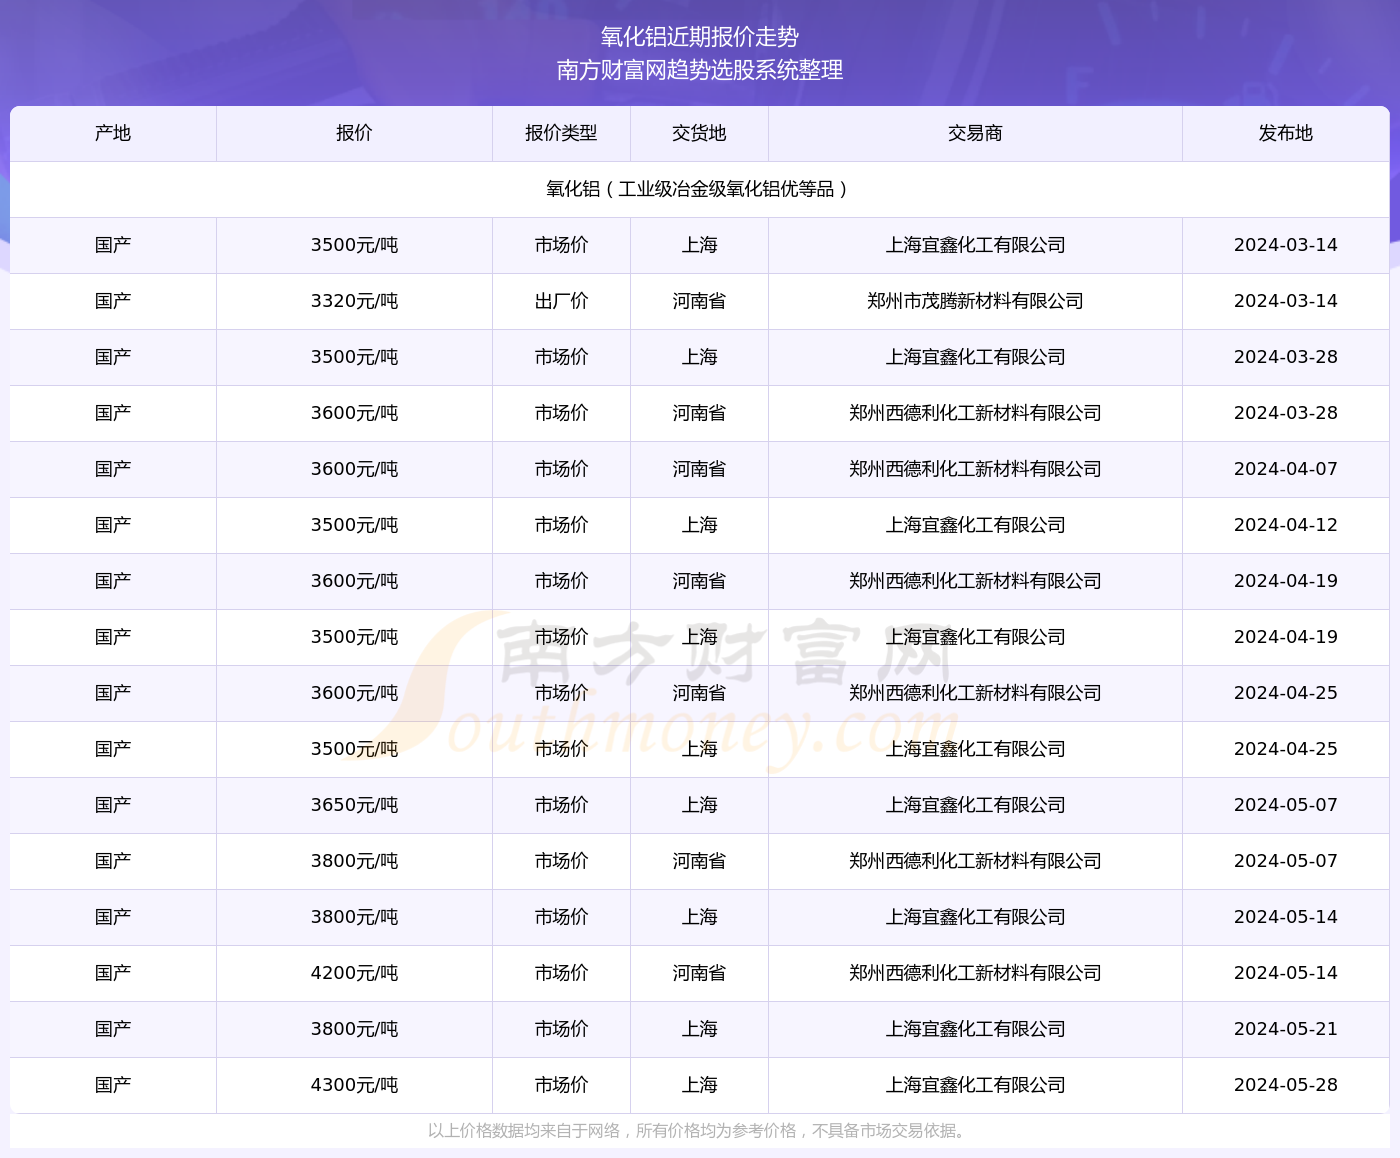Click 上海宜鑫化工有限公司 in the 2024-05-21 row

coord(975,1029)
